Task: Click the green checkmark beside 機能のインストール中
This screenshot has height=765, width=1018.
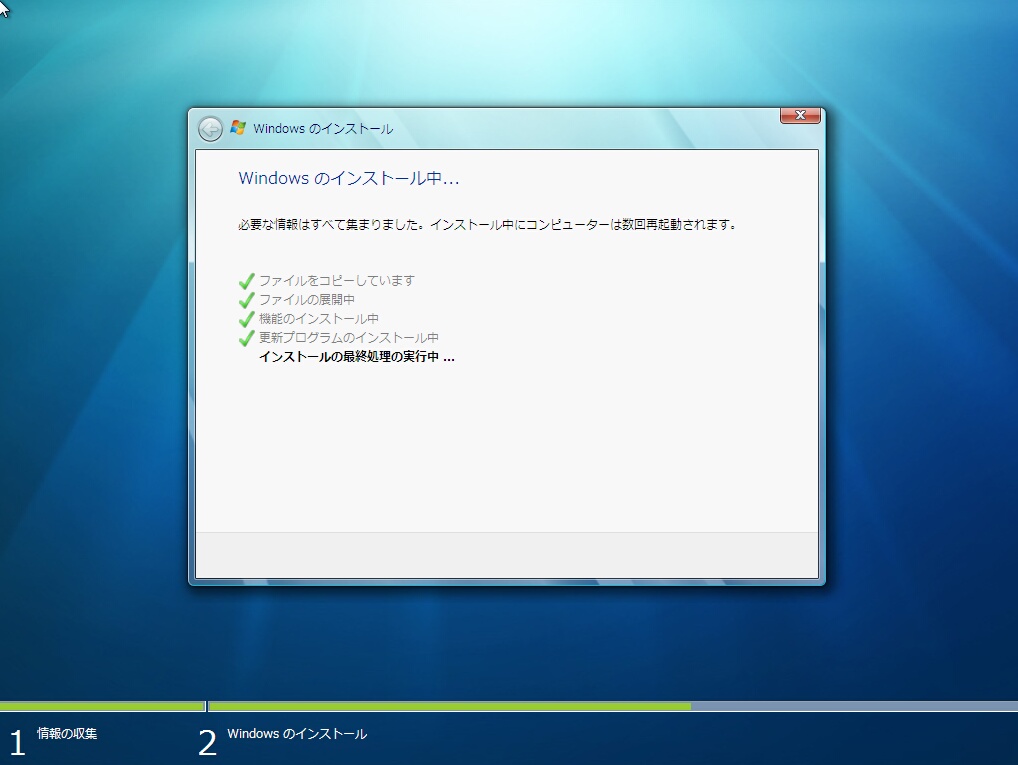Action: point(246,319)
